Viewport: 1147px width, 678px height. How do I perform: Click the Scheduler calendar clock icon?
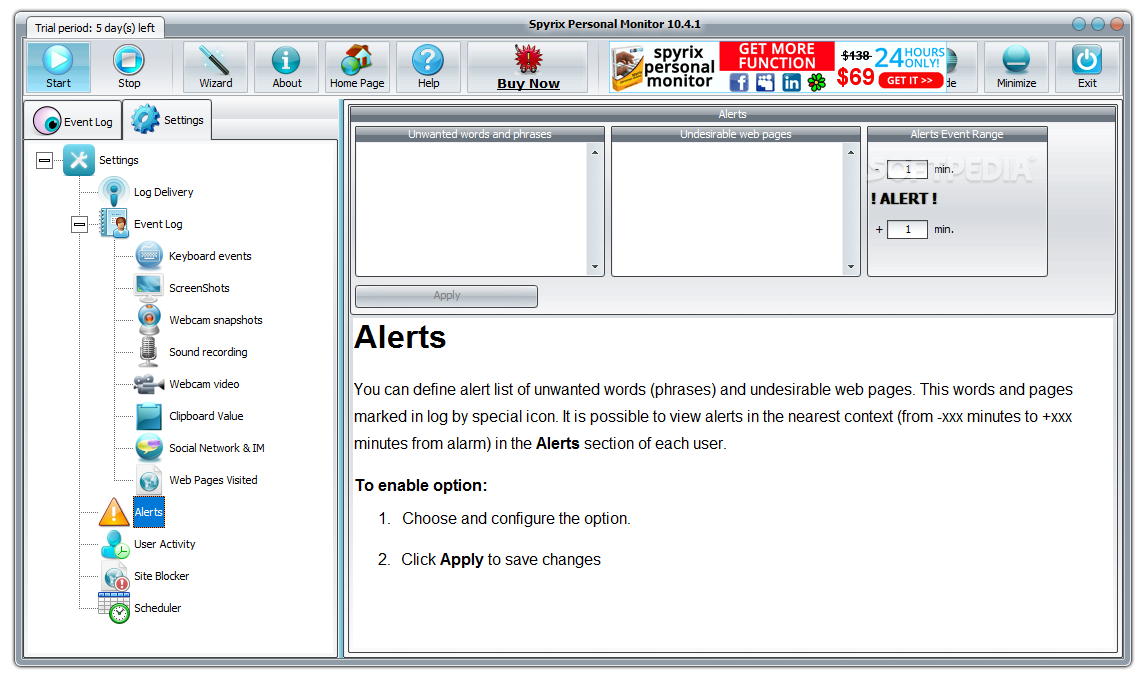(114, 608)
